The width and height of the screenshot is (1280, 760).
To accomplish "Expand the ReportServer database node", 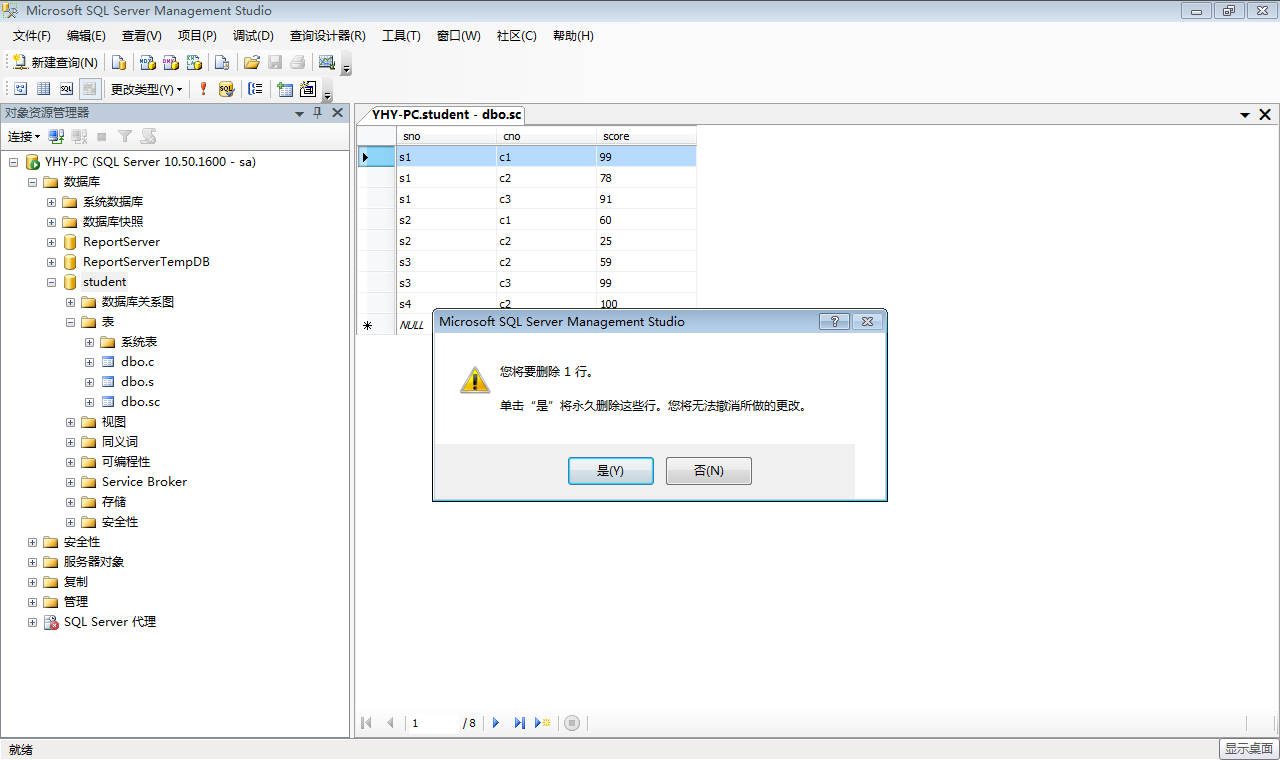I will (x=51, y=242).
